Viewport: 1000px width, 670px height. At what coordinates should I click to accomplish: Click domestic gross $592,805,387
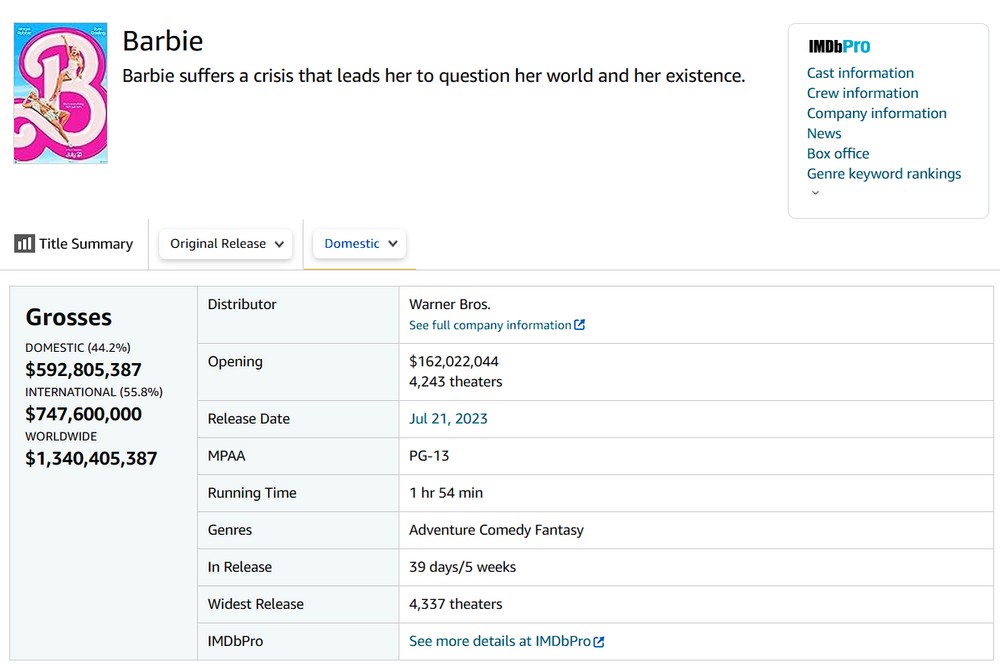(83, 370)
